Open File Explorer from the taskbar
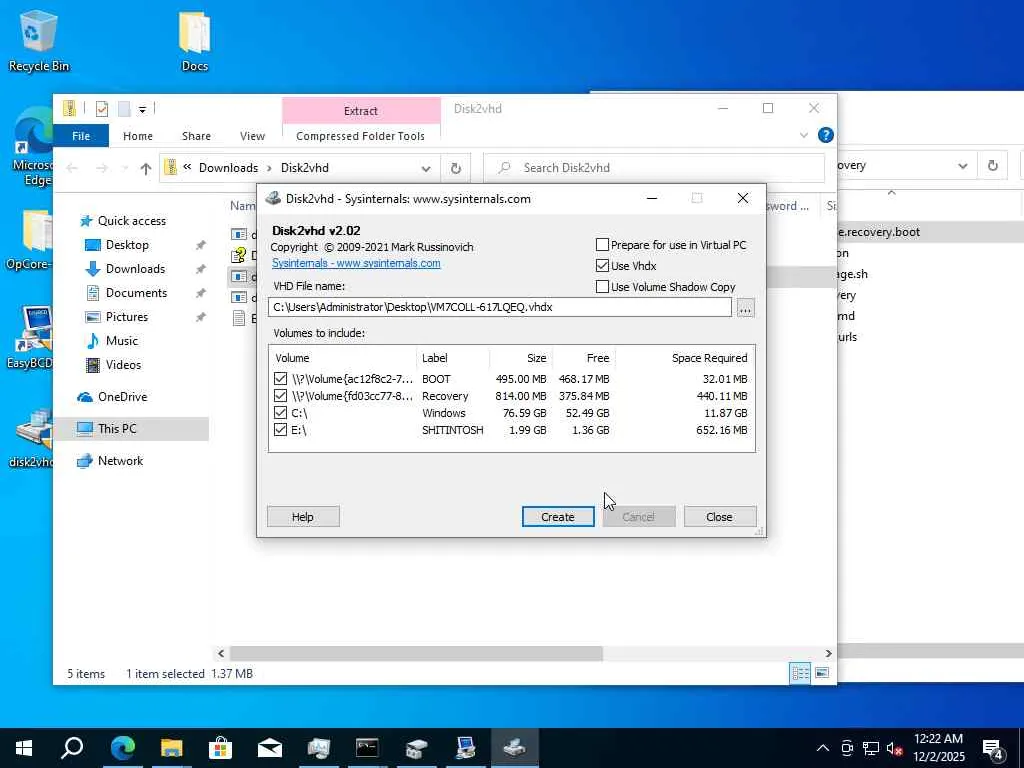Image resolution: width=1024 pixels, height=768 pixels. point(171,748)
